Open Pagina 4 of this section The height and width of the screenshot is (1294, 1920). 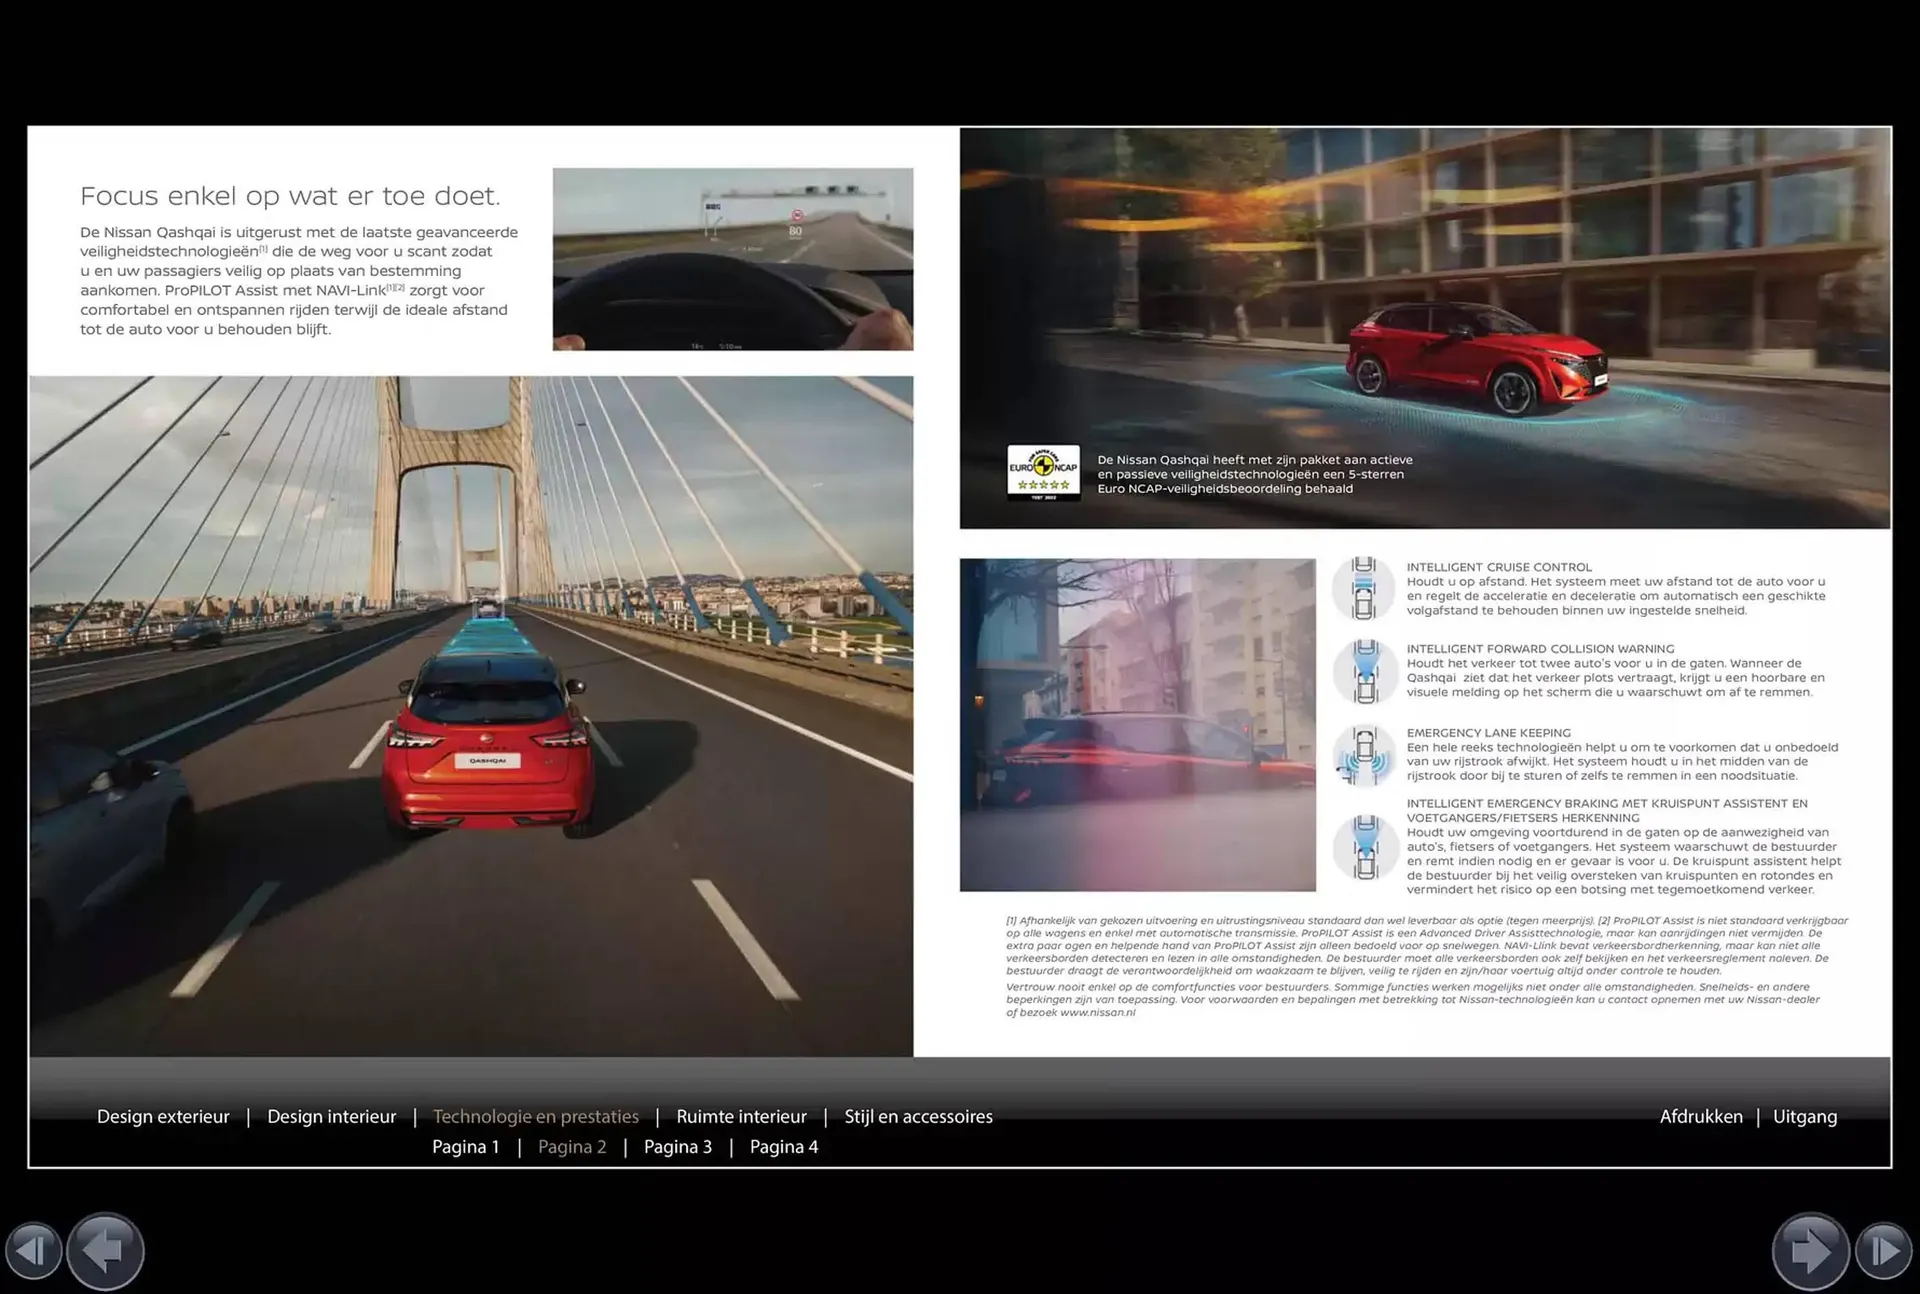pos(784,1147)
